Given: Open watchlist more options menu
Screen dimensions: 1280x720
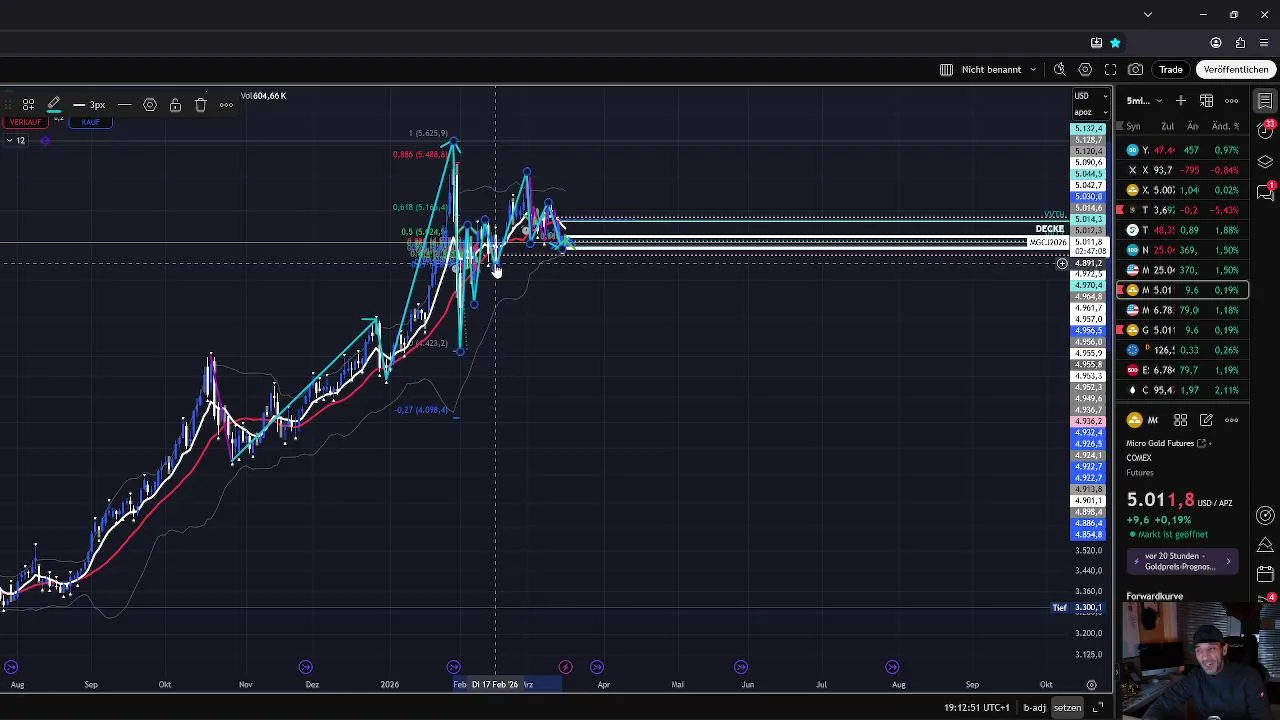Looking at the screenshot, I should click(x=1232, y=101).
